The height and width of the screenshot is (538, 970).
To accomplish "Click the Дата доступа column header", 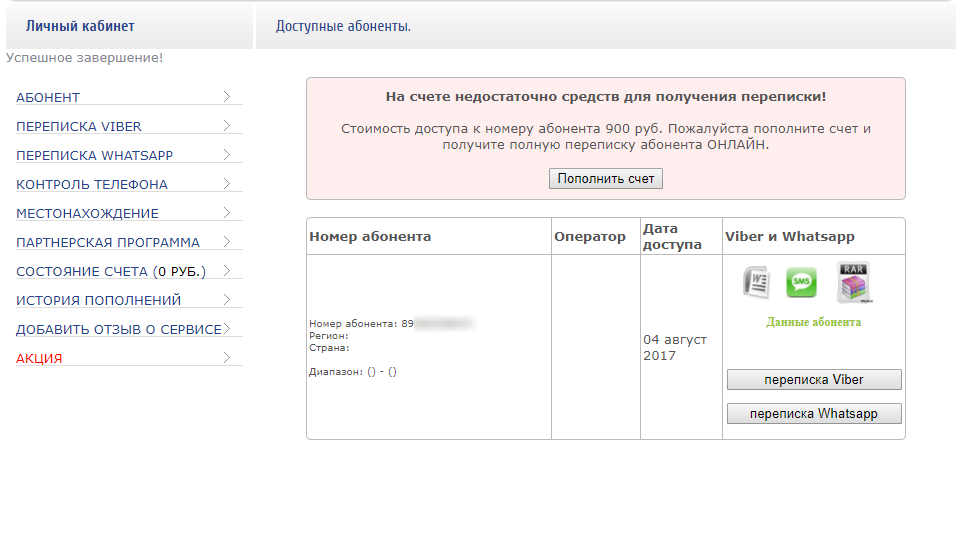I will coord(662,236).
